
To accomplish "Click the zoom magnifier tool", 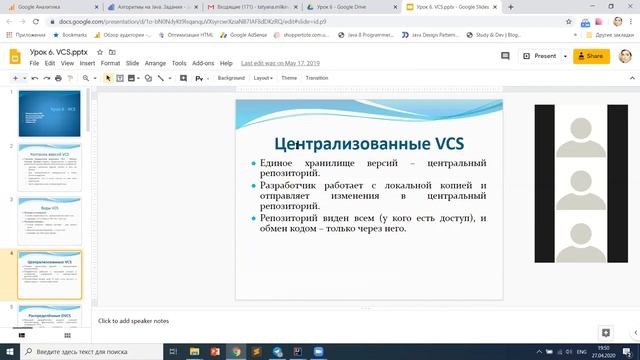I will click(x=86, y=78).
